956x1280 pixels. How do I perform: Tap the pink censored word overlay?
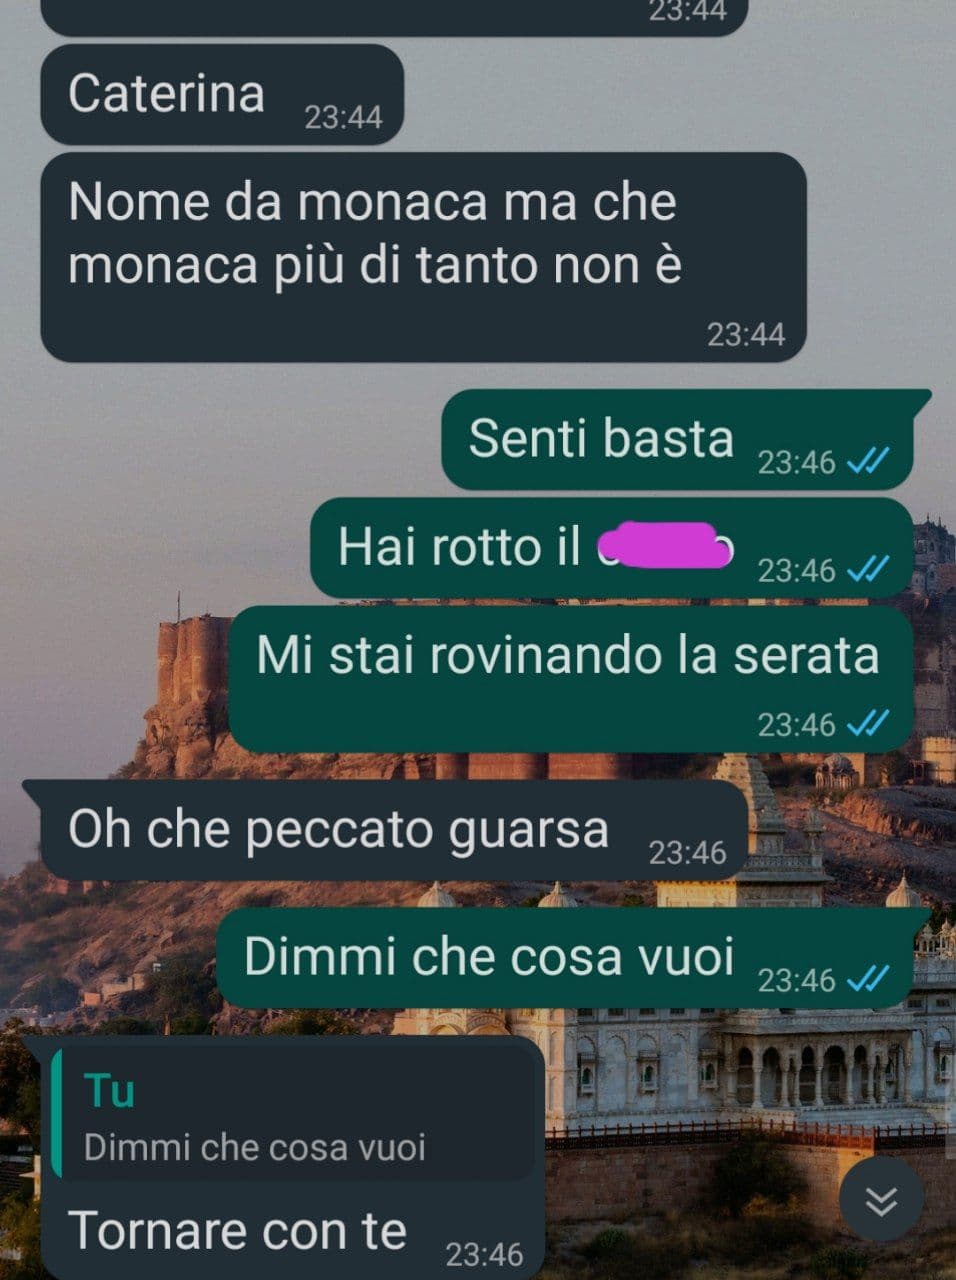click(x=665, y=546)
